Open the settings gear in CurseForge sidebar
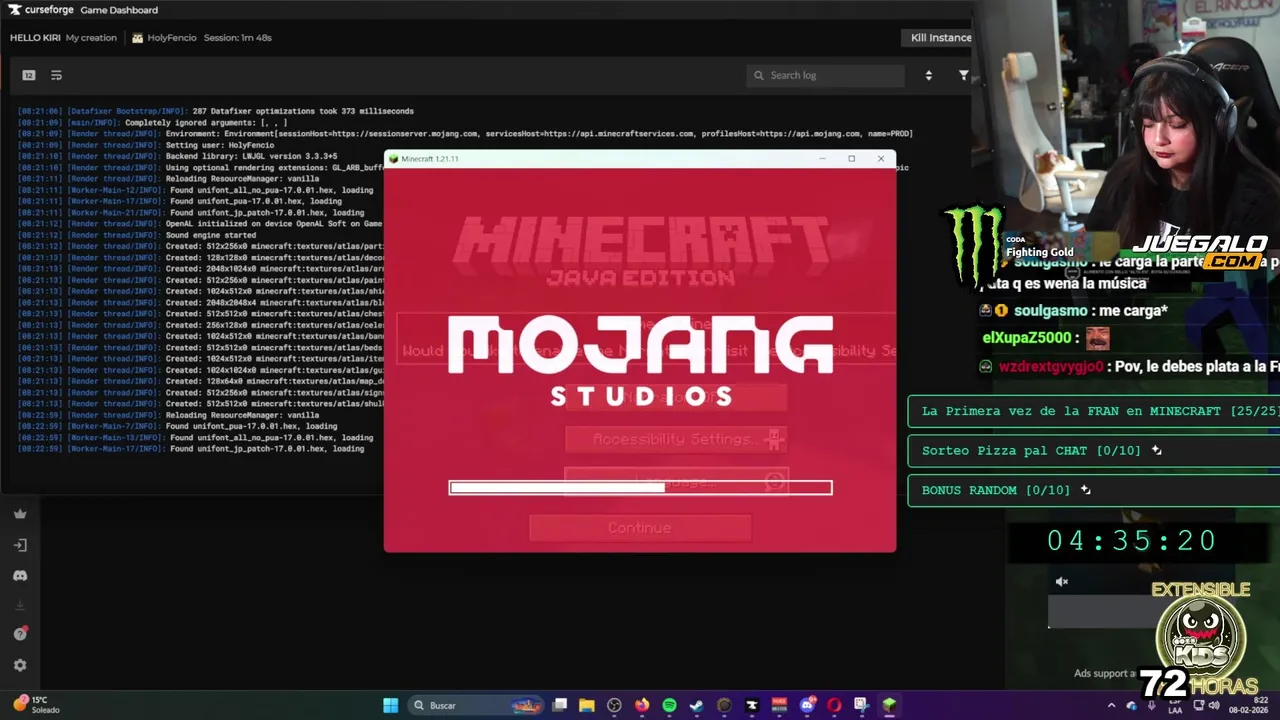Screen dimensions: 1280x720 click(20, 665)
